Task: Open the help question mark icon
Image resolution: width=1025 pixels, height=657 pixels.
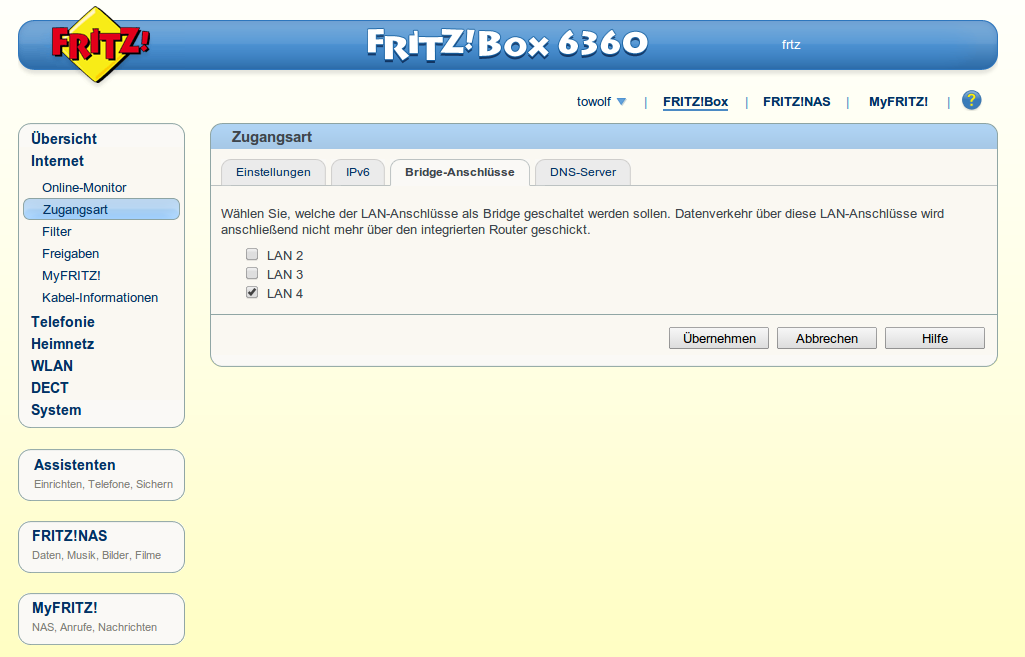Action: click(971, 100)
